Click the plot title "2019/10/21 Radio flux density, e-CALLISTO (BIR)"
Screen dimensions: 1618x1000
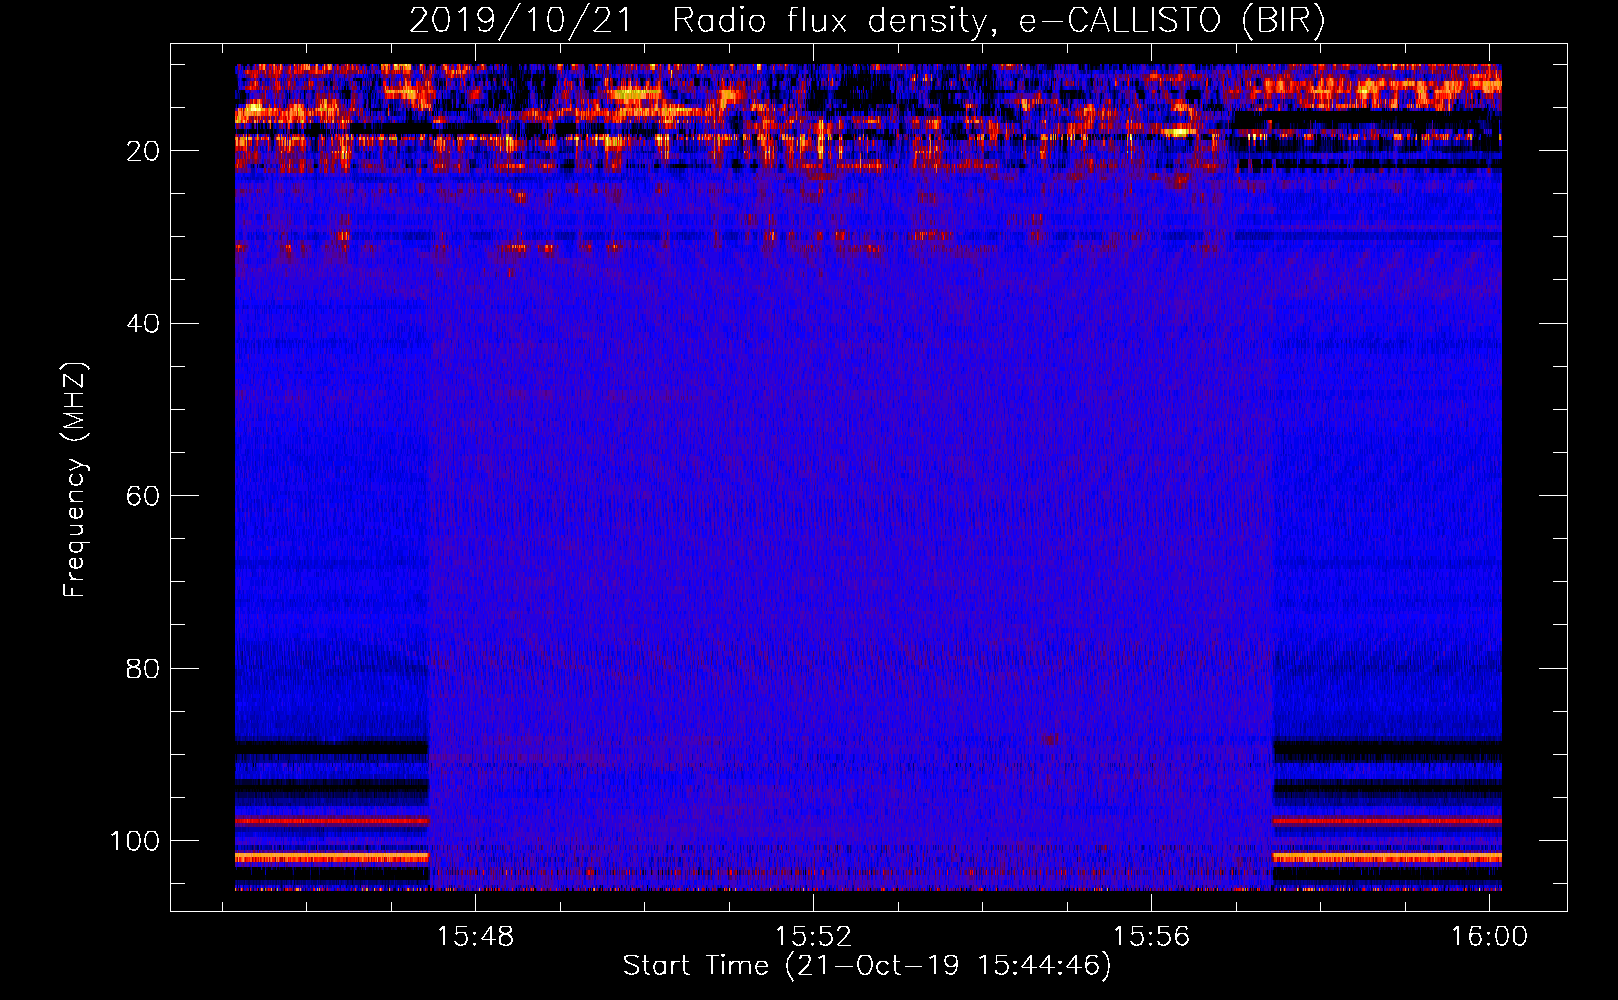[867, 20]
